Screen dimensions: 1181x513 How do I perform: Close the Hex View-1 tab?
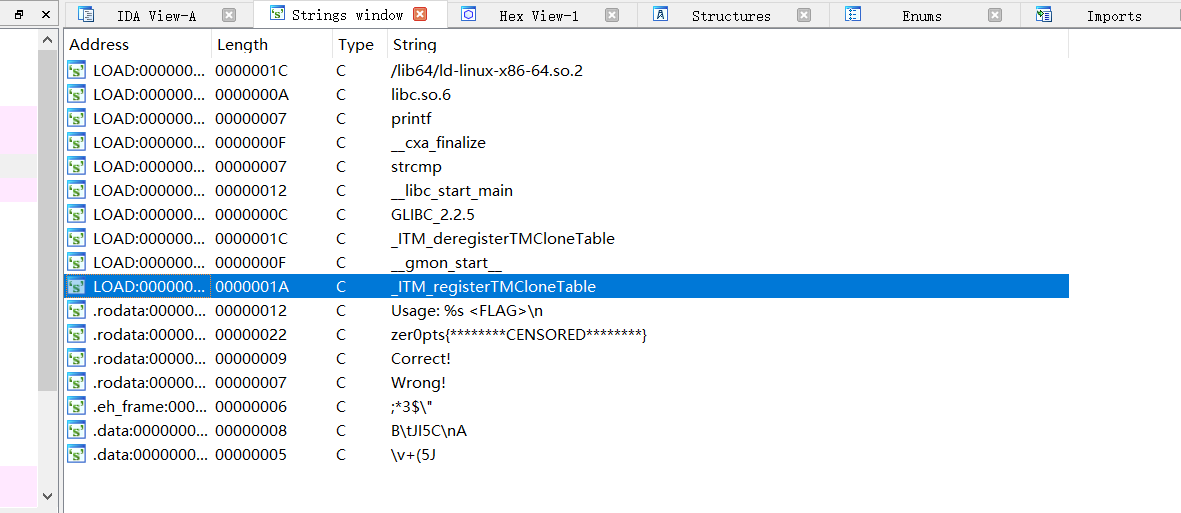click(612, 15)
